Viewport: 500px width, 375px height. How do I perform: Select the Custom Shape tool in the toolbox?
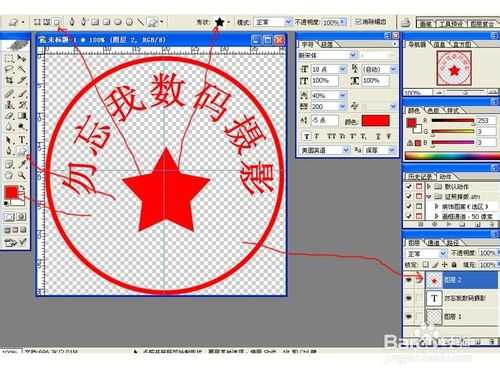click(x=22, y=152)
